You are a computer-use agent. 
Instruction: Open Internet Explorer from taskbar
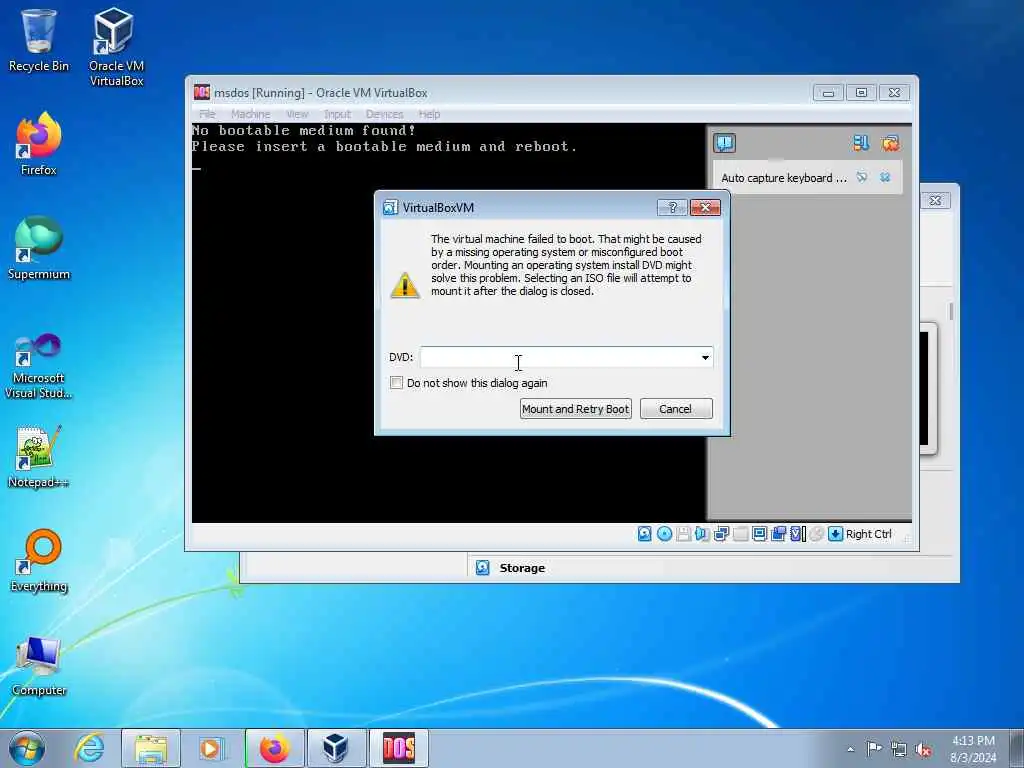[x=90, y=748]
